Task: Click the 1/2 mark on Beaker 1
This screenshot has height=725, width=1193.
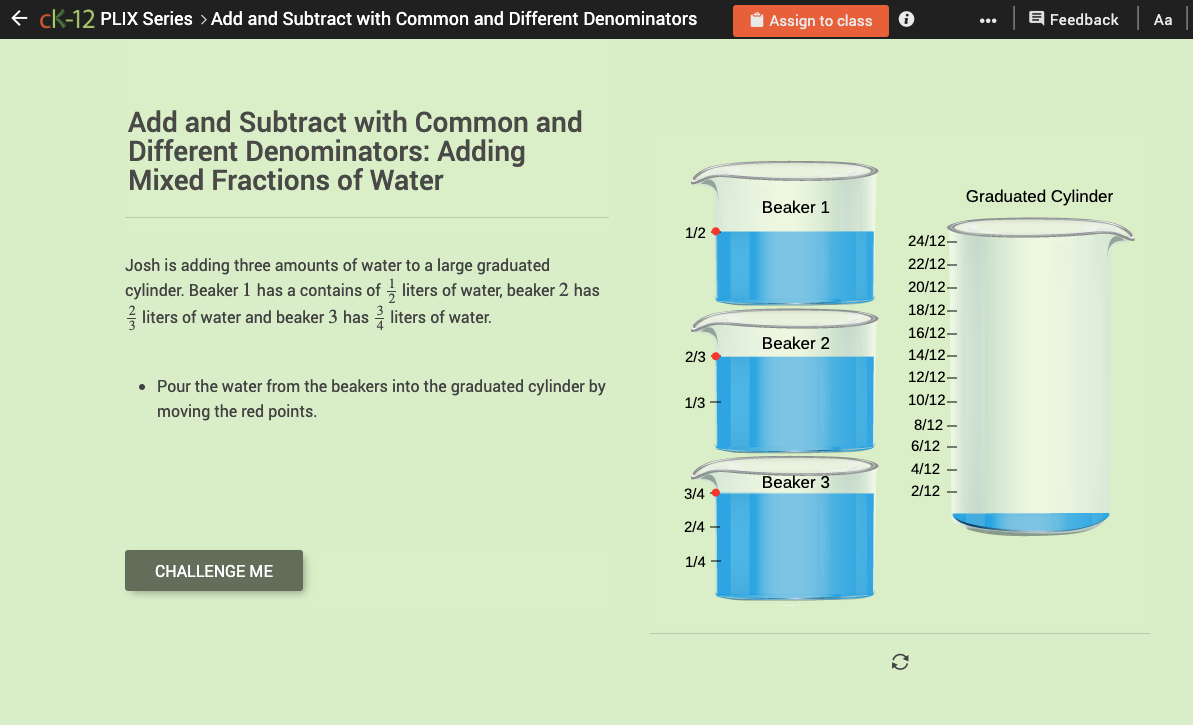Action: (693, 232)
